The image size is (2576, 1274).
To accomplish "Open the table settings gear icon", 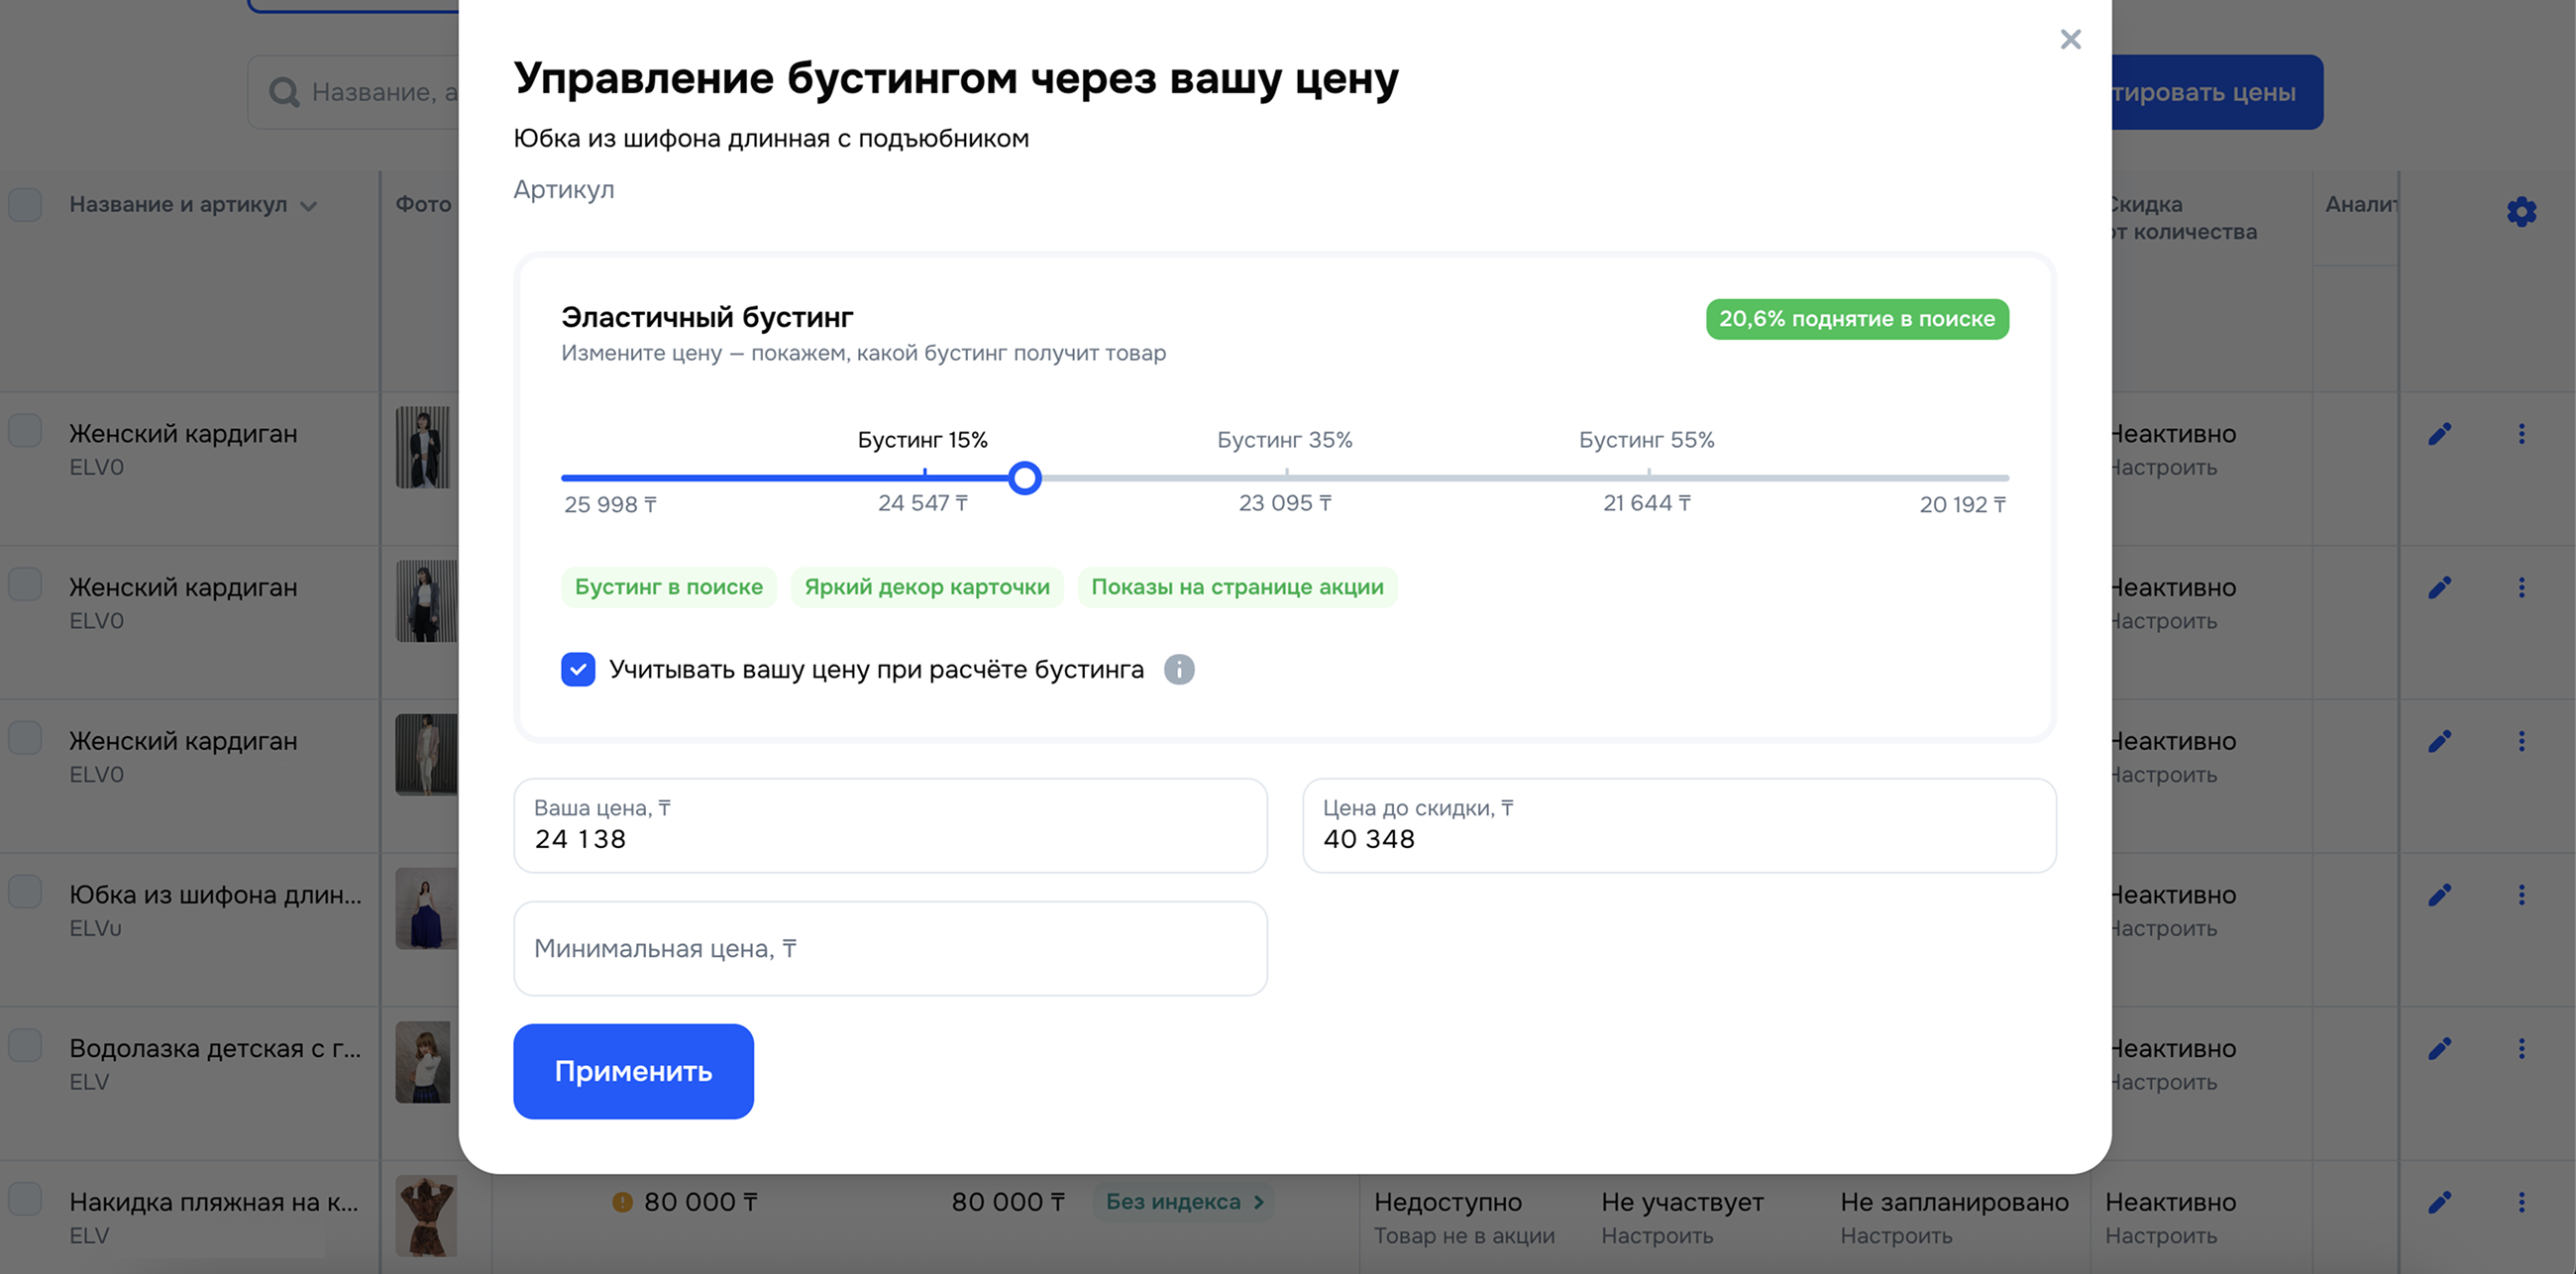I will coord(2521,211).
